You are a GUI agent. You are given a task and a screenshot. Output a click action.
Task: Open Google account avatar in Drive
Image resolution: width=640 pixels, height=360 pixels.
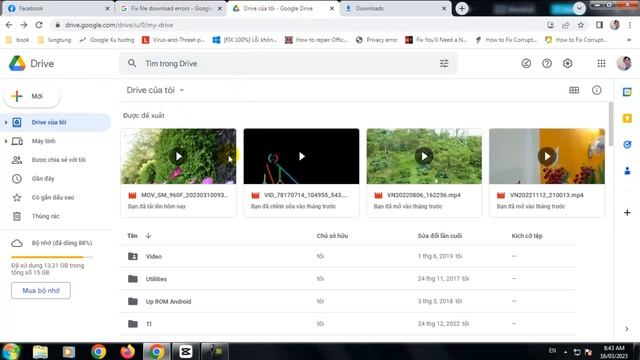[624, 63]
